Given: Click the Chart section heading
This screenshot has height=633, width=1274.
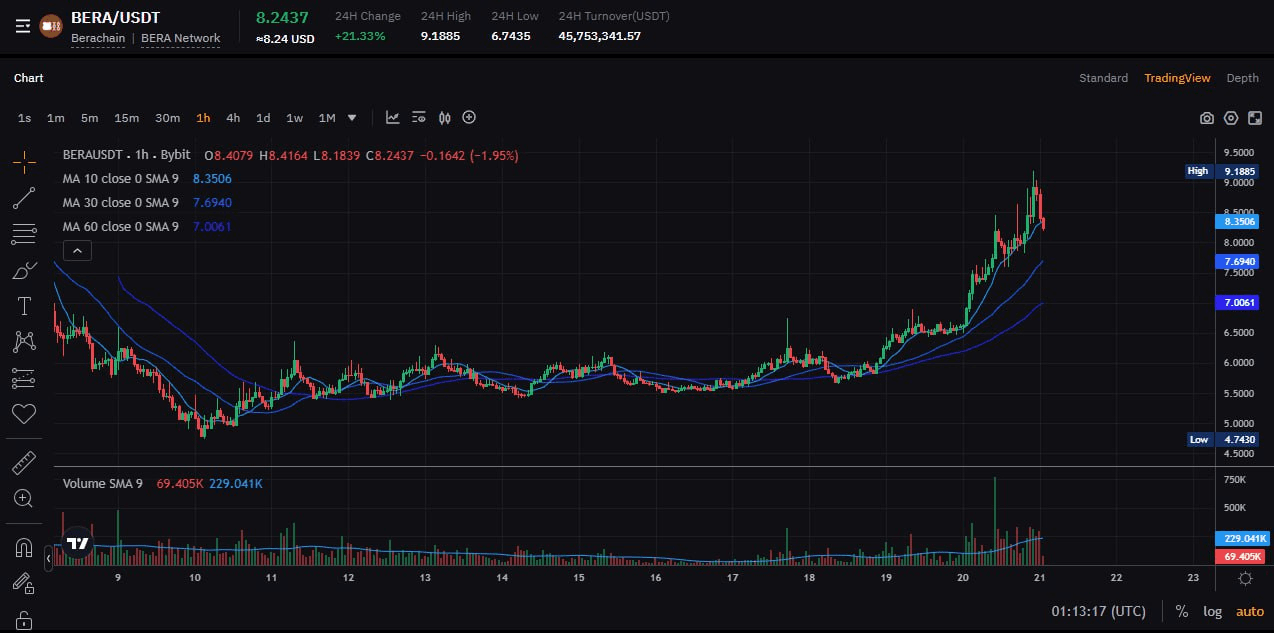Looking at the screenshot, I should coord(29,78).
